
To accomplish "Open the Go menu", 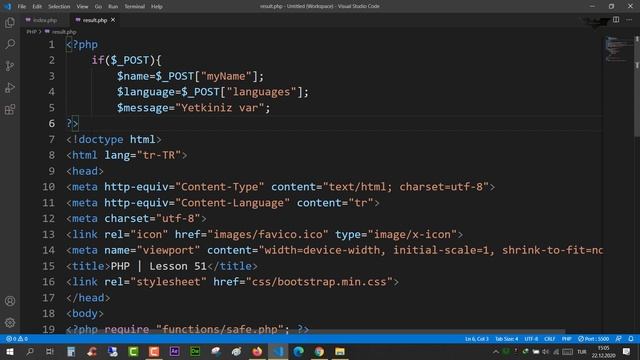I will click(x=98, y=6).
